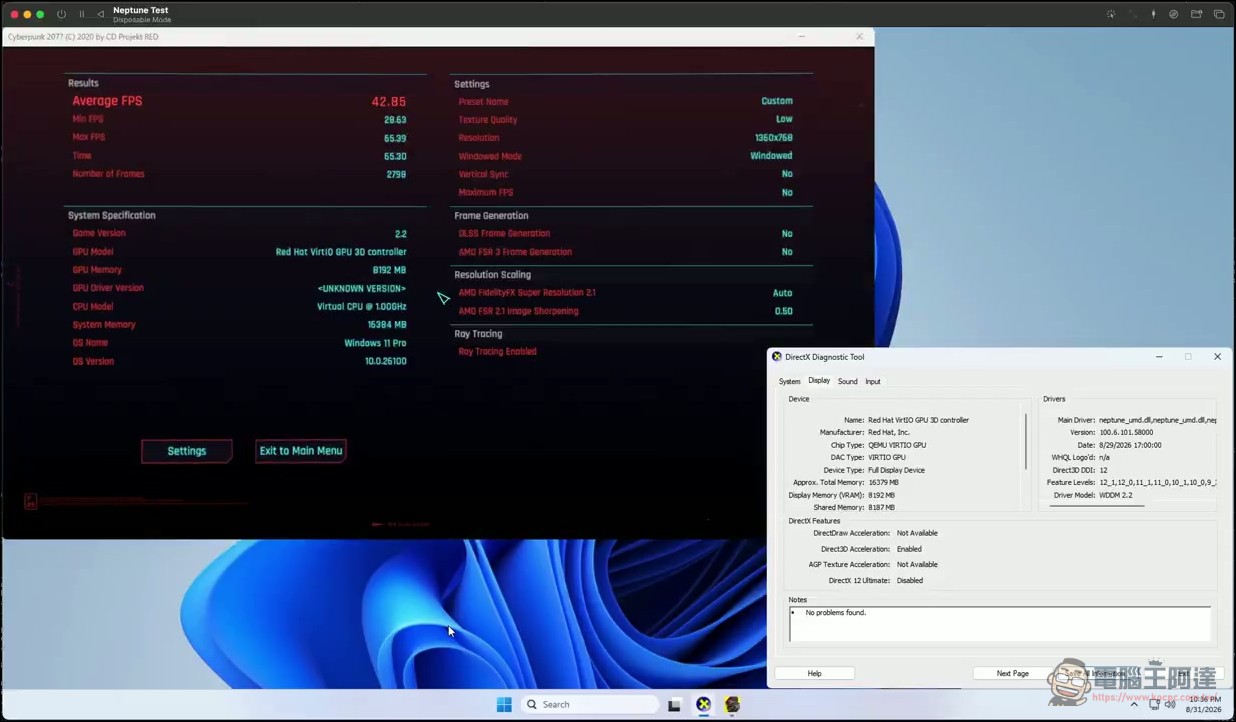The width and height of the screenshot is (1236, 722).
Task: Click Exit to Main Menu button
Action: coord(301,451)
